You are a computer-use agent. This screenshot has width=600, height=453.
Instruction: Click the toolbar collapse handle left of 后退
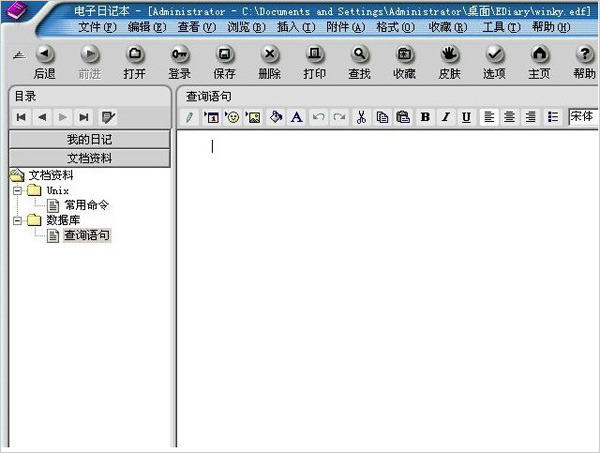20,56
